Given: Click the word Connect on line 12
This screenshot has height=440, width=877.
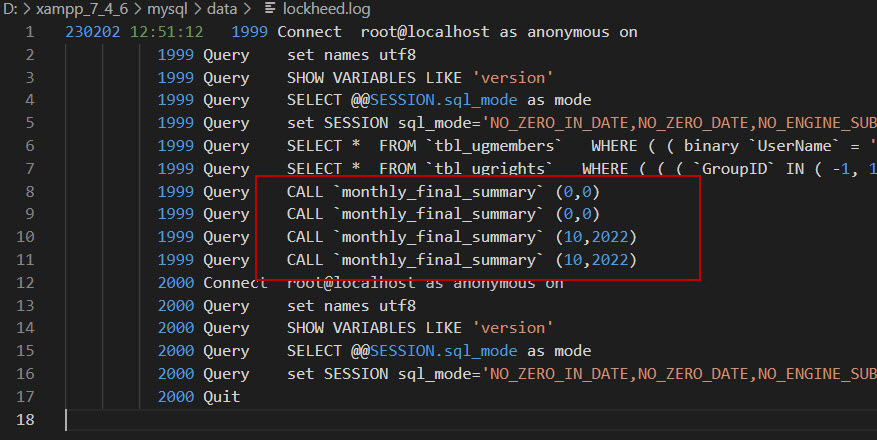Looking at the screenshot, I should (x=235, y=283).
